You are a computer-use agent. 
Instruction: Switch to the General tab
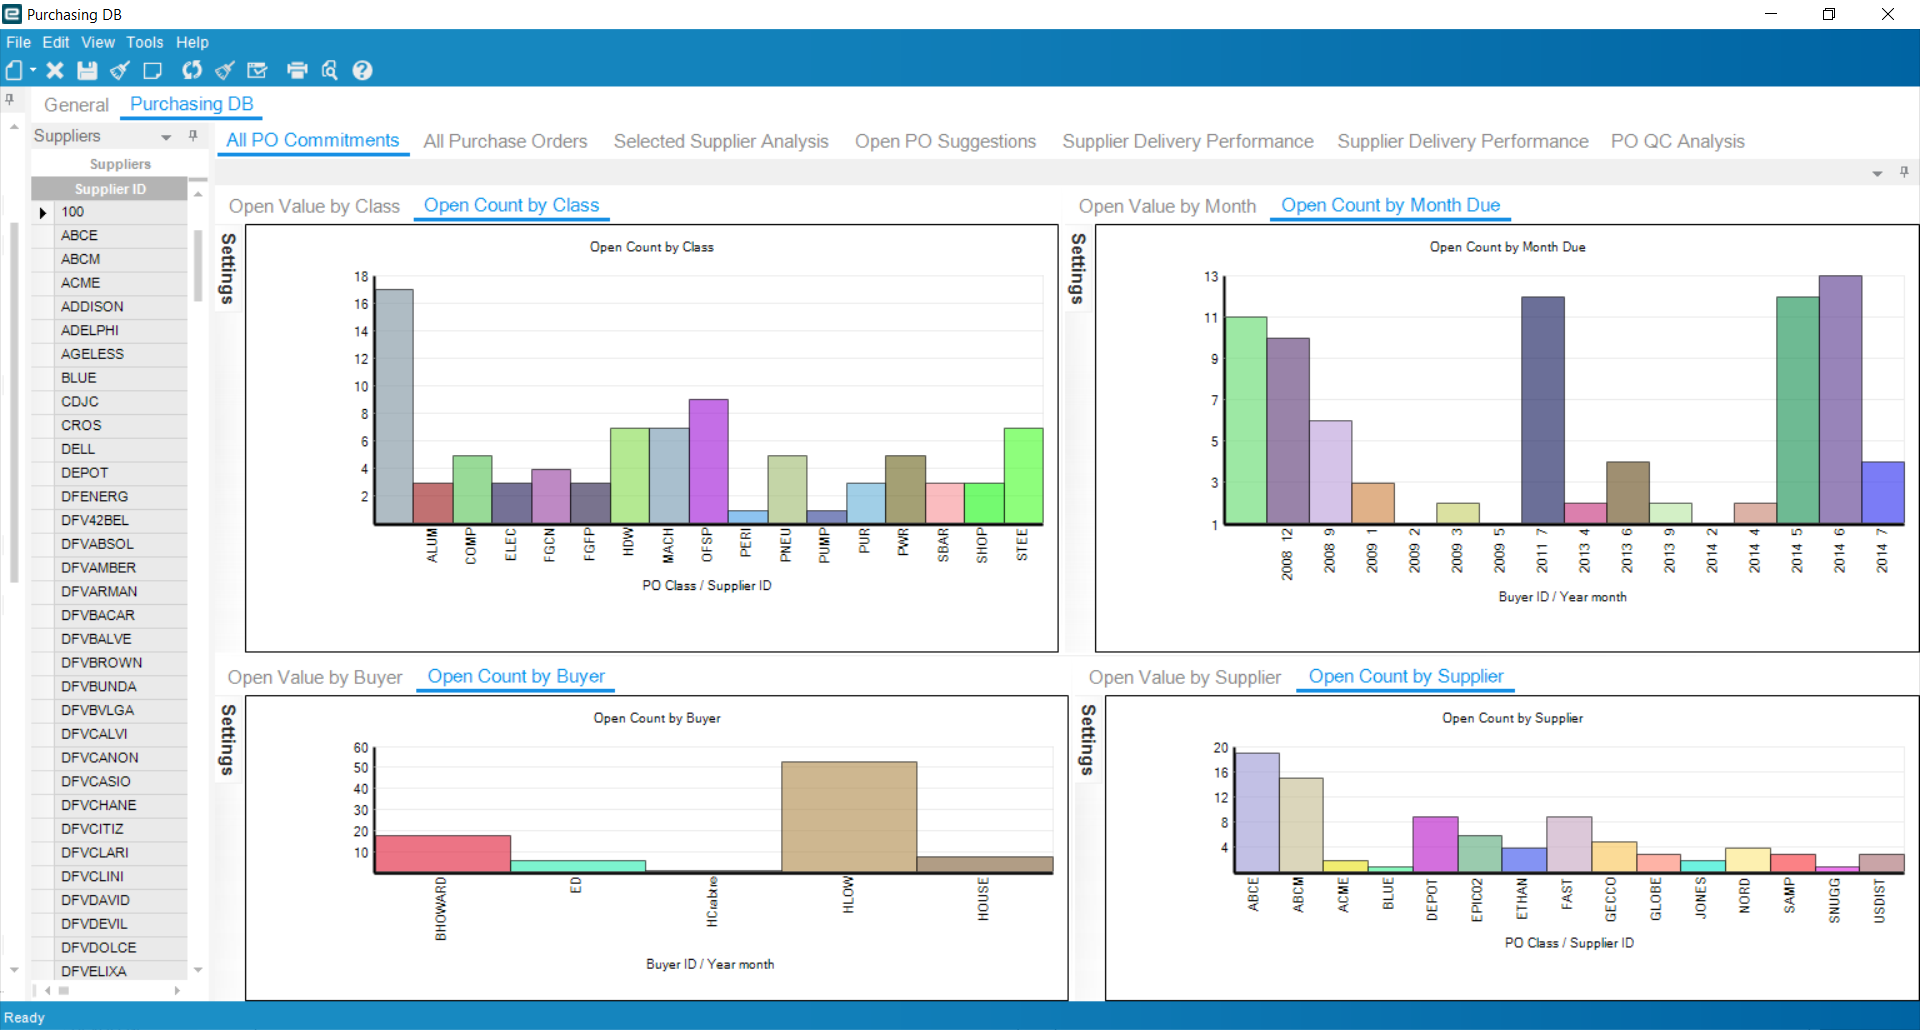tap(76, 105)
